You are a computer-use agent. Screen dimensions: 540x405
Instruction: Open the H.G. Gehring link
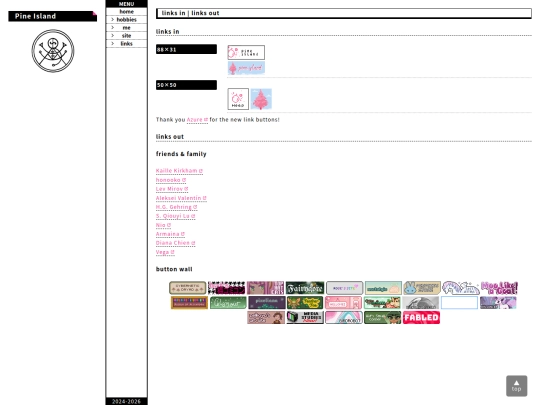click(176, 207)
